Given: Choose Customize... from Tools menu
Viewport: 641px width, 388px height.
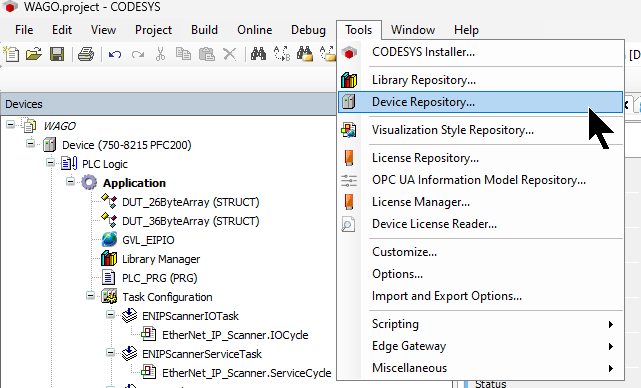Looking at the screenshot, I should 480,252.
